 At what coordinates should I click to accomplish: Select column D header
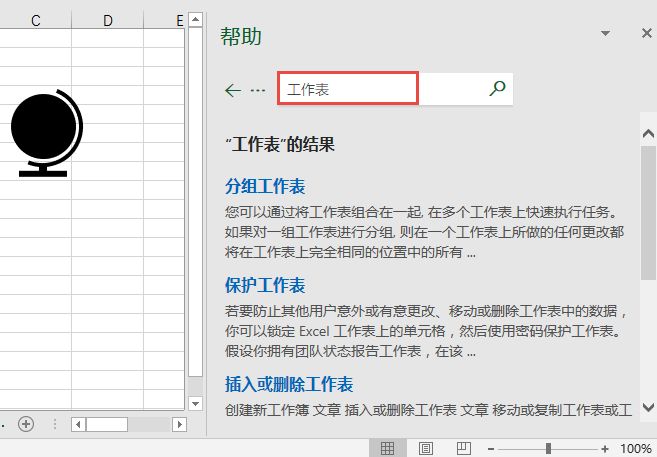click(x=108, y=20)
